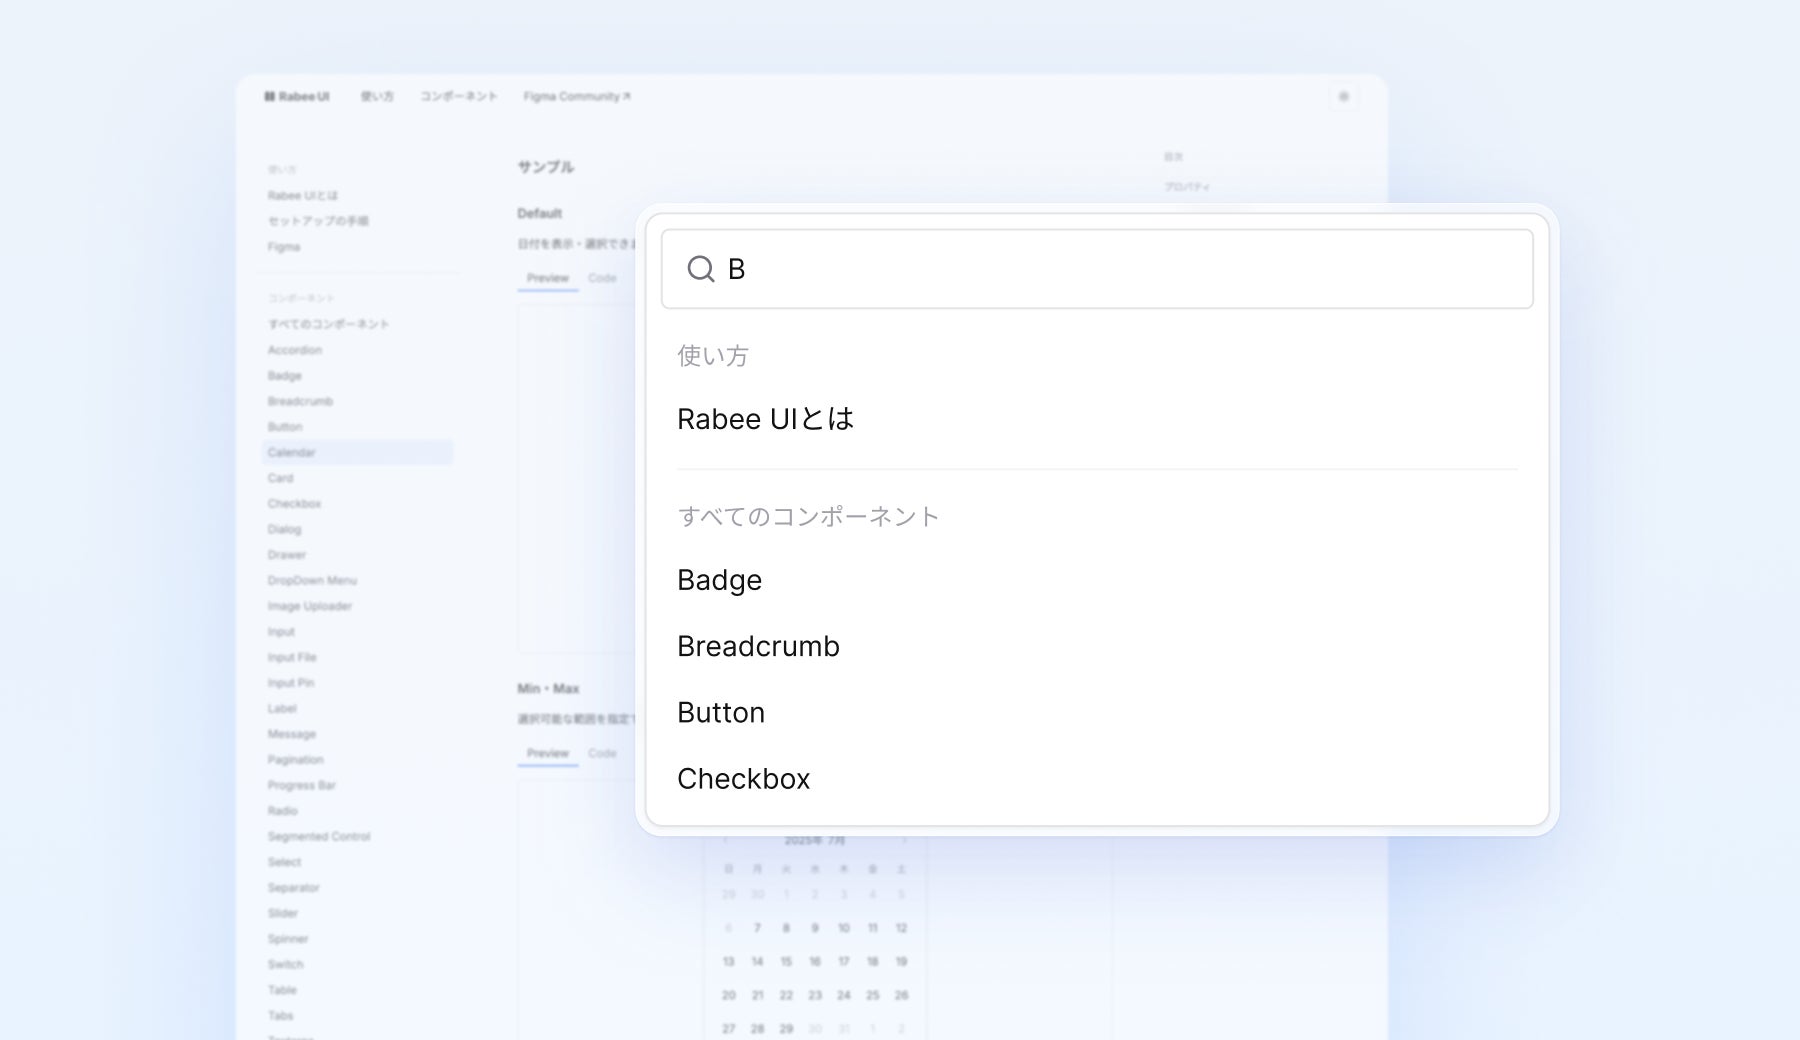Open the Figma Community external link
This screenshot has height=1040, width=1800.
[x=577, y=97]
